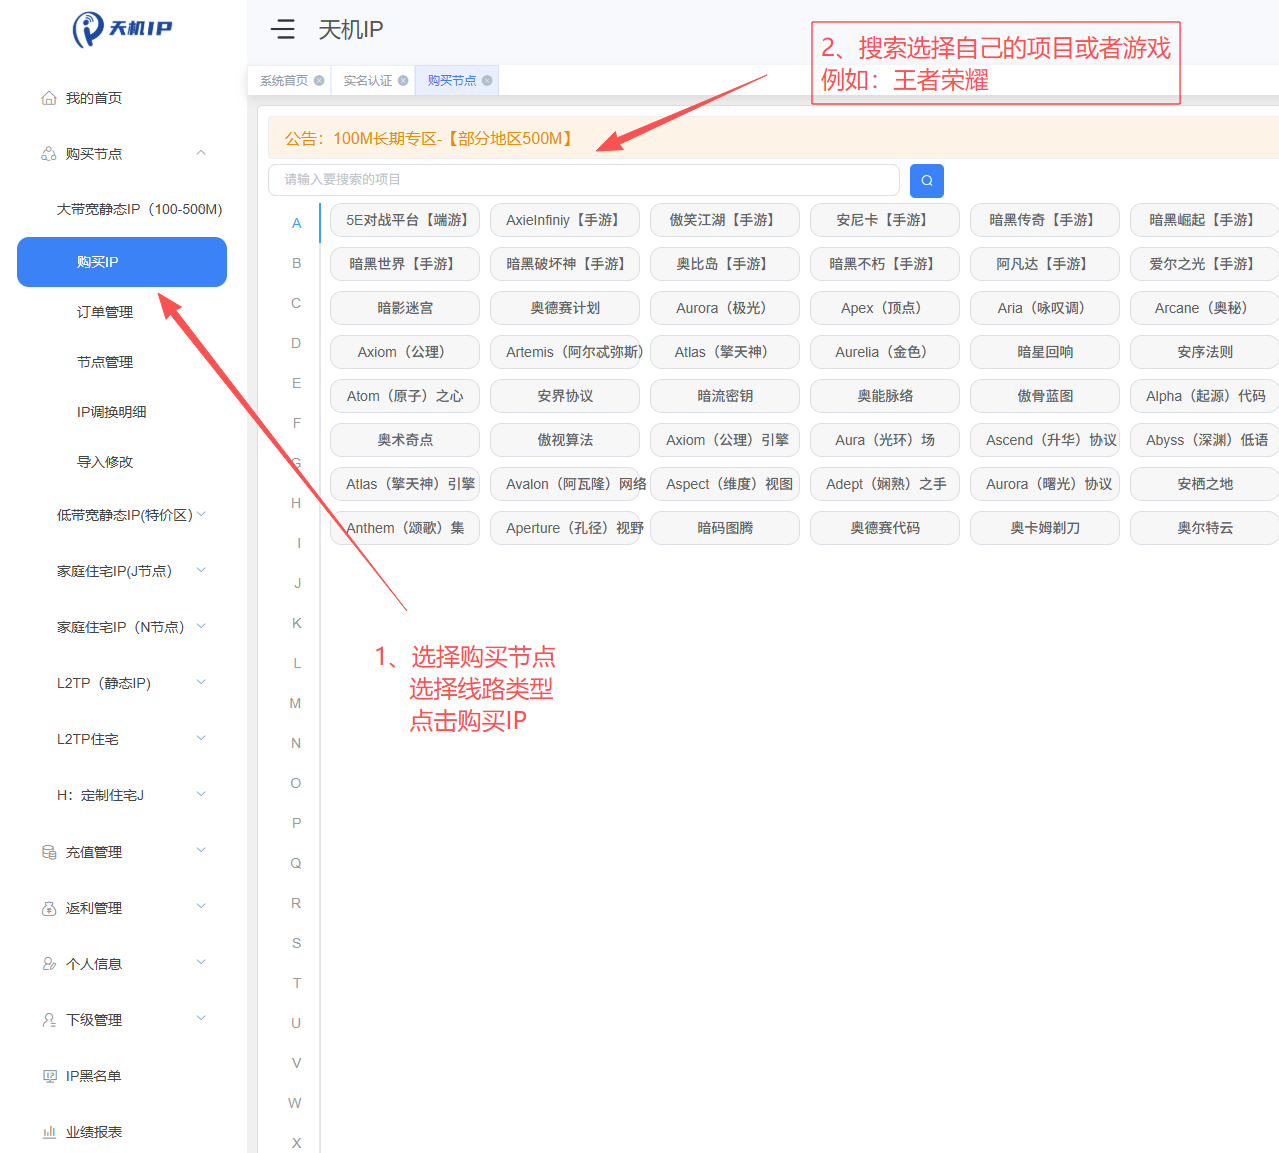Choose Apex（顶点）project
1279x1153 pixels.
(885, 308)
